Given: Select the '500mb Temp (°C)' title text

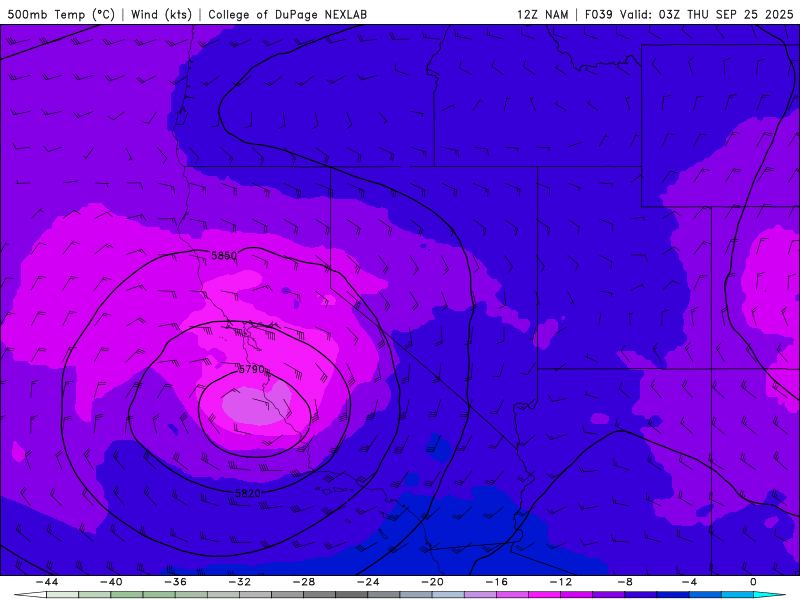Looking at the screenshot, I should click(61, 14).
